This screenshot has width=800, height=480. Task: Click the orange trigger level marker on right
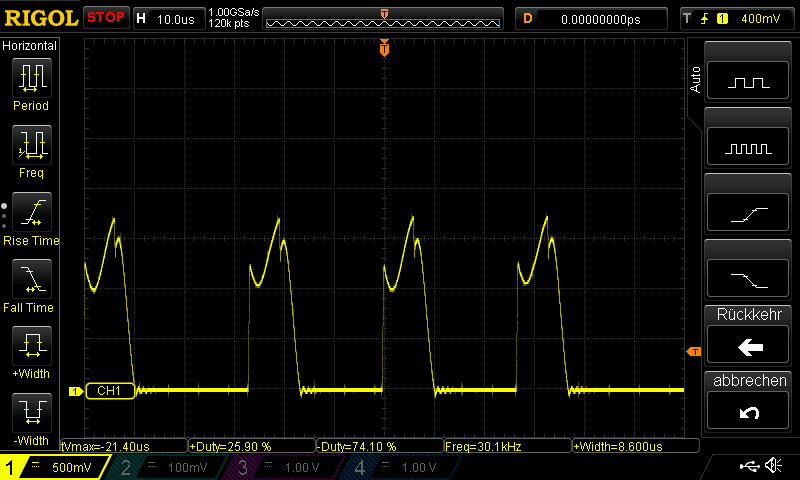pyautogui.click(x=694, y=351)
